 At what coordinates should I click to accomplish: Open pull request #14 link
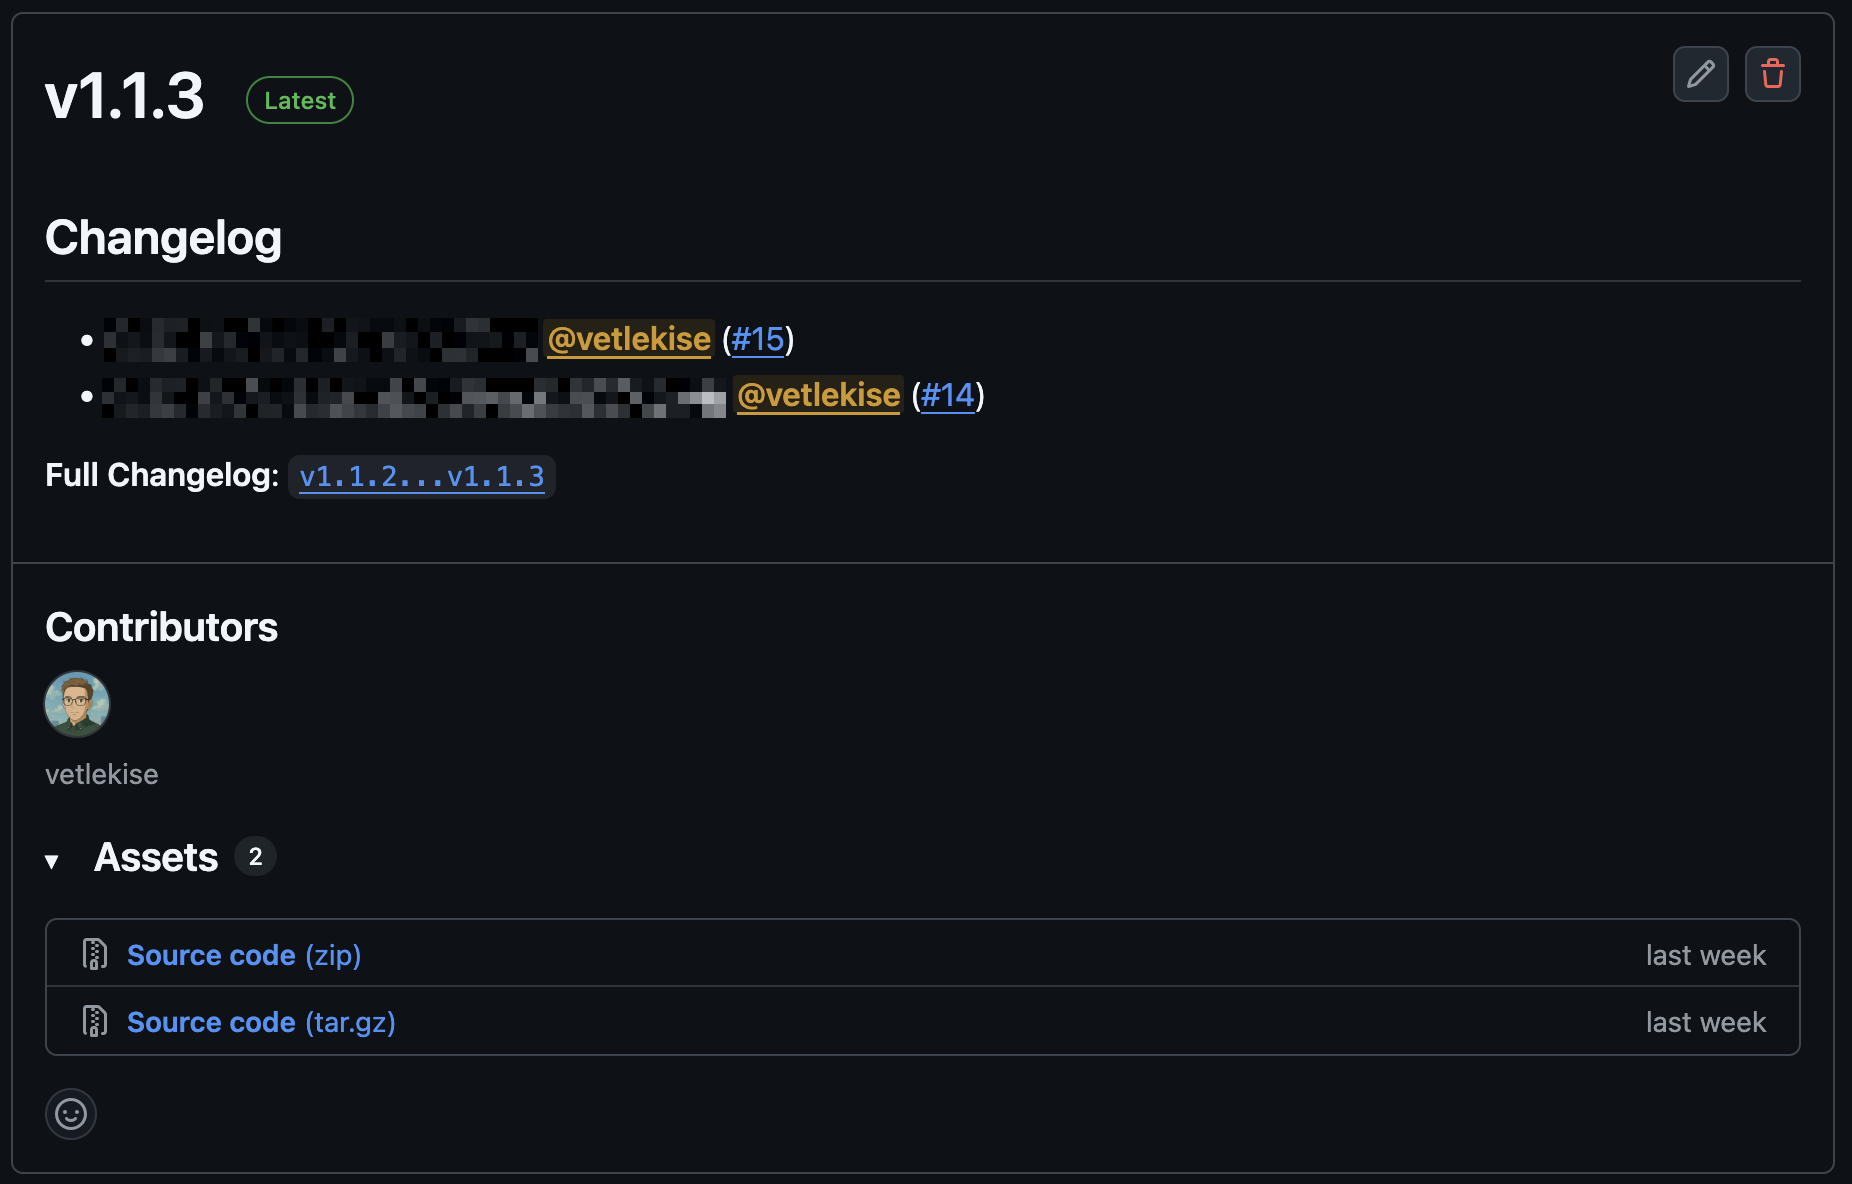(x=947, y=396)
